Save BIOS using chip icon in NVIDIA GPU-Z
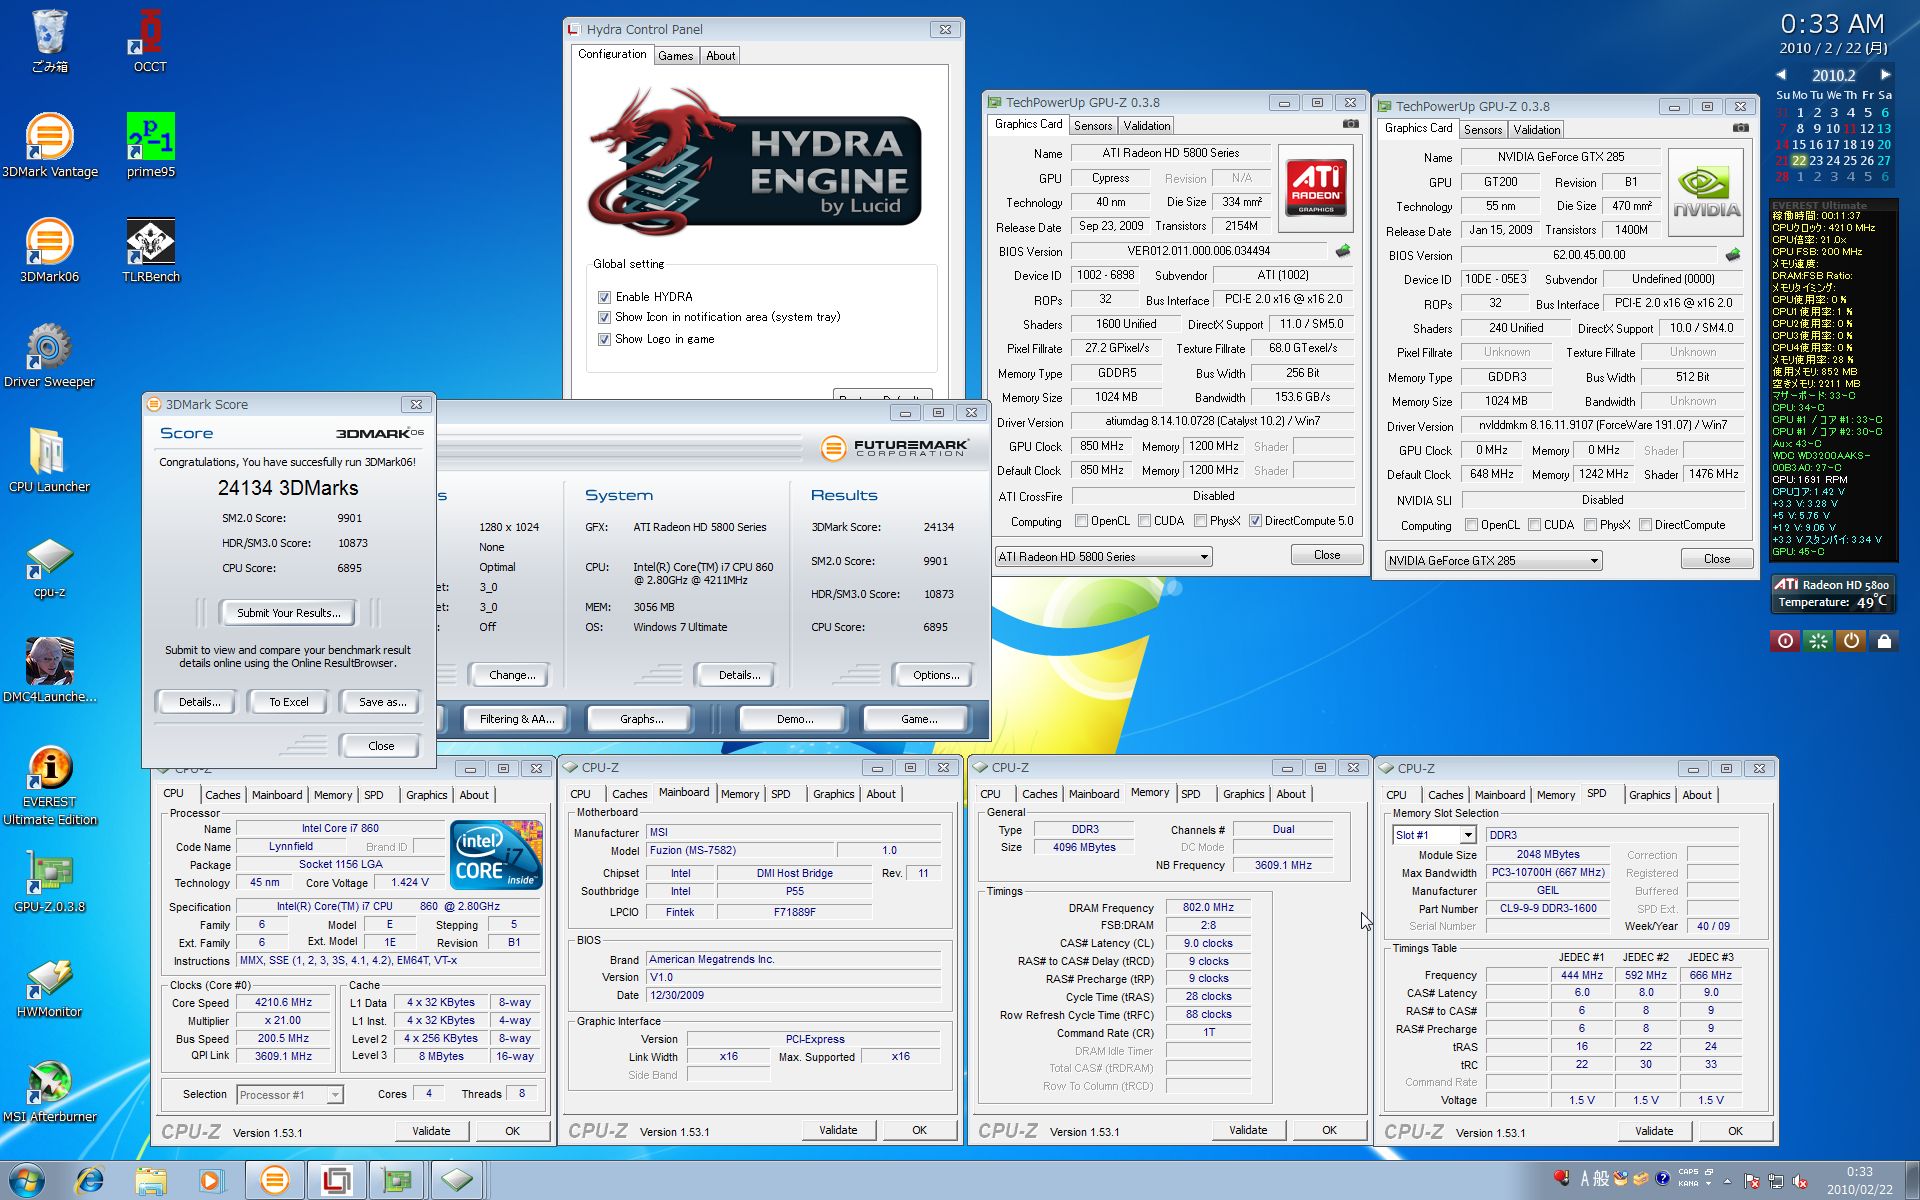Image resolution: width=1920 pixels, height=1200 pixels. [1732, 255]
